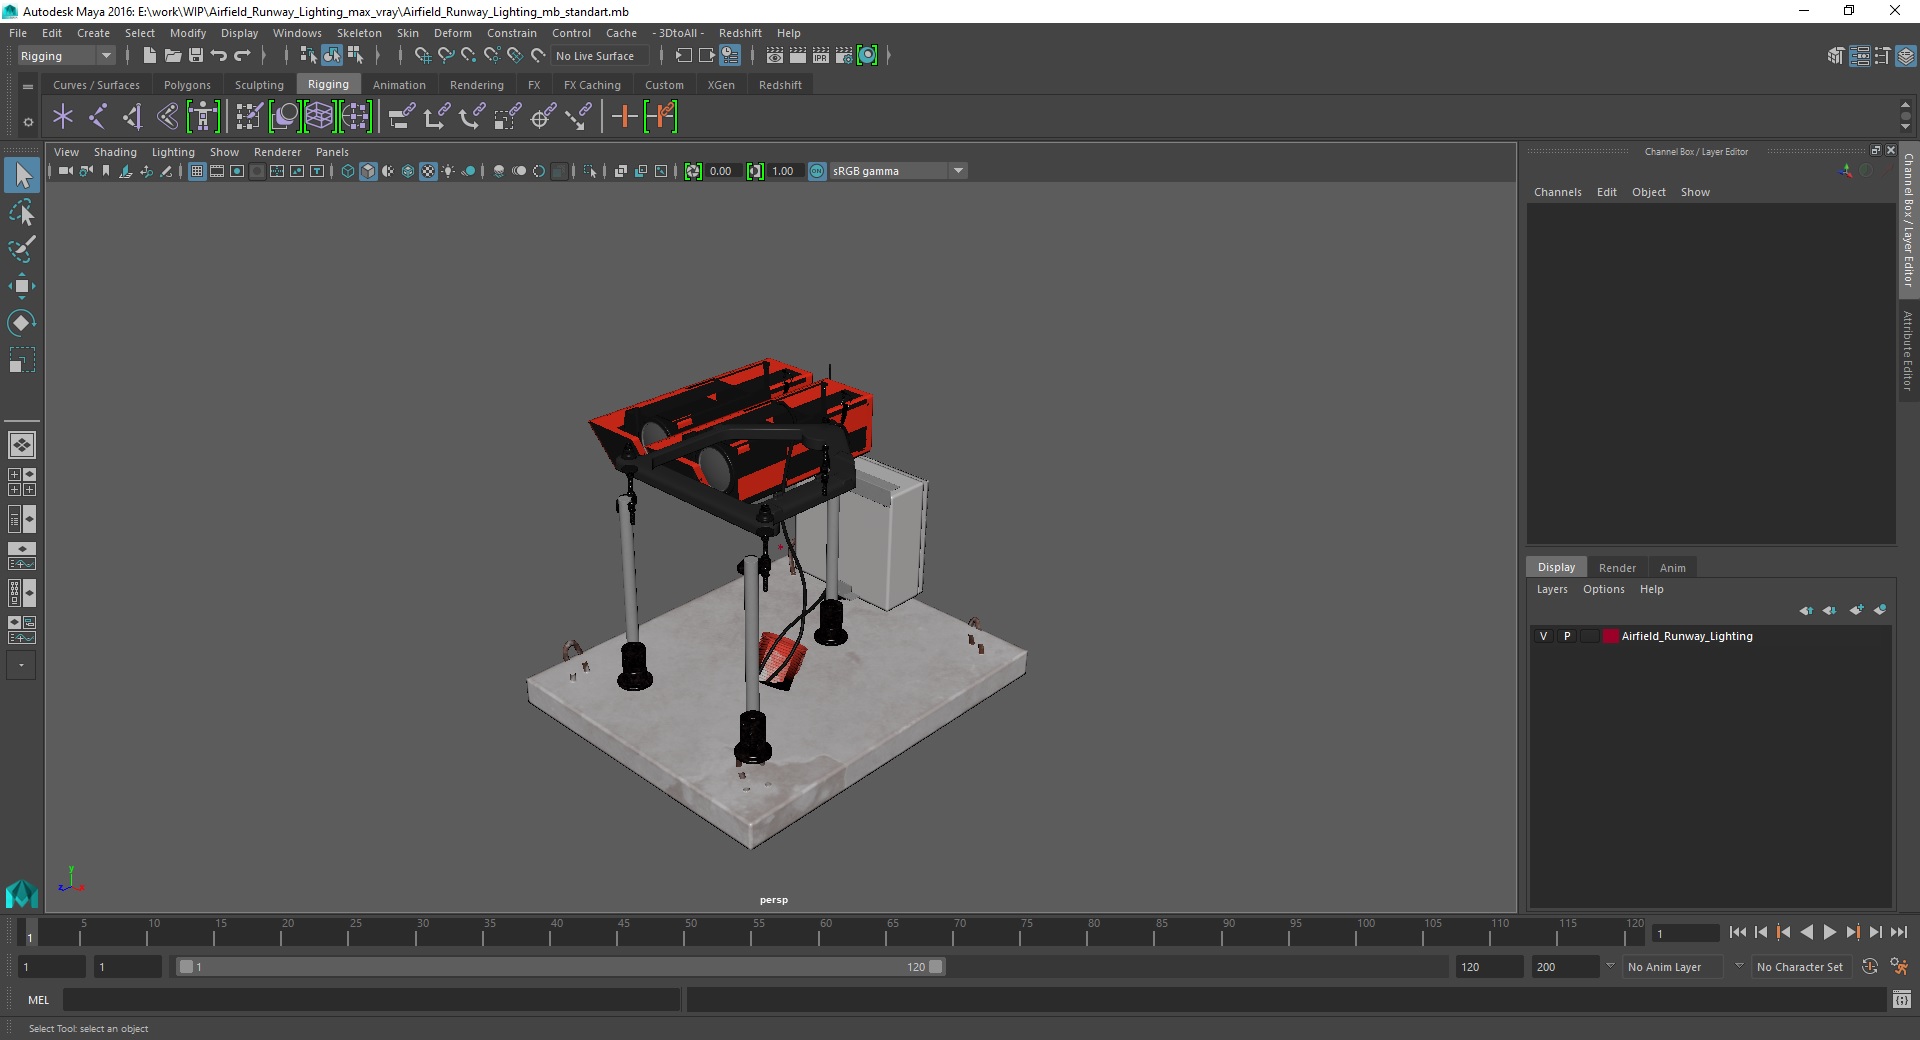Toggle the viewport grid display button
The width and height of the screenshot is (1920, 1040).
[197, 171]
